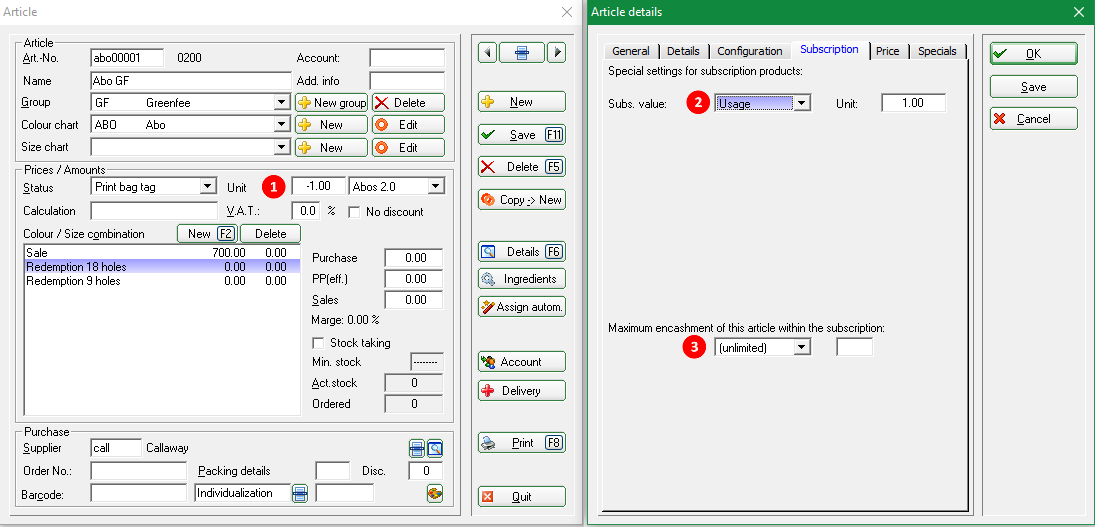Open maximum encashment dropdown (unlimited)
1095x527 pixels.
(802, 347)
